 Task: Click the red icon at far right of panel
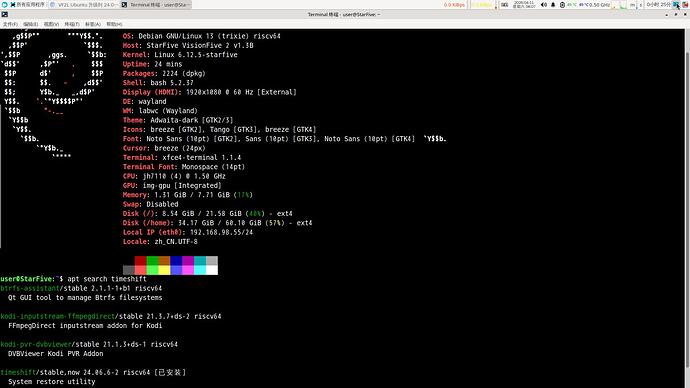pyautogui.click(x=685, y=5)
